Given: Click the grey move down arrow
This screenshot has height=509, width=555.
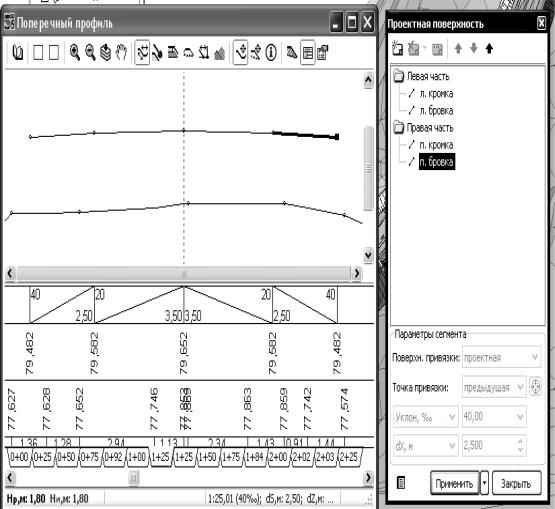Looking at the screenshot, I should [474, 48].
